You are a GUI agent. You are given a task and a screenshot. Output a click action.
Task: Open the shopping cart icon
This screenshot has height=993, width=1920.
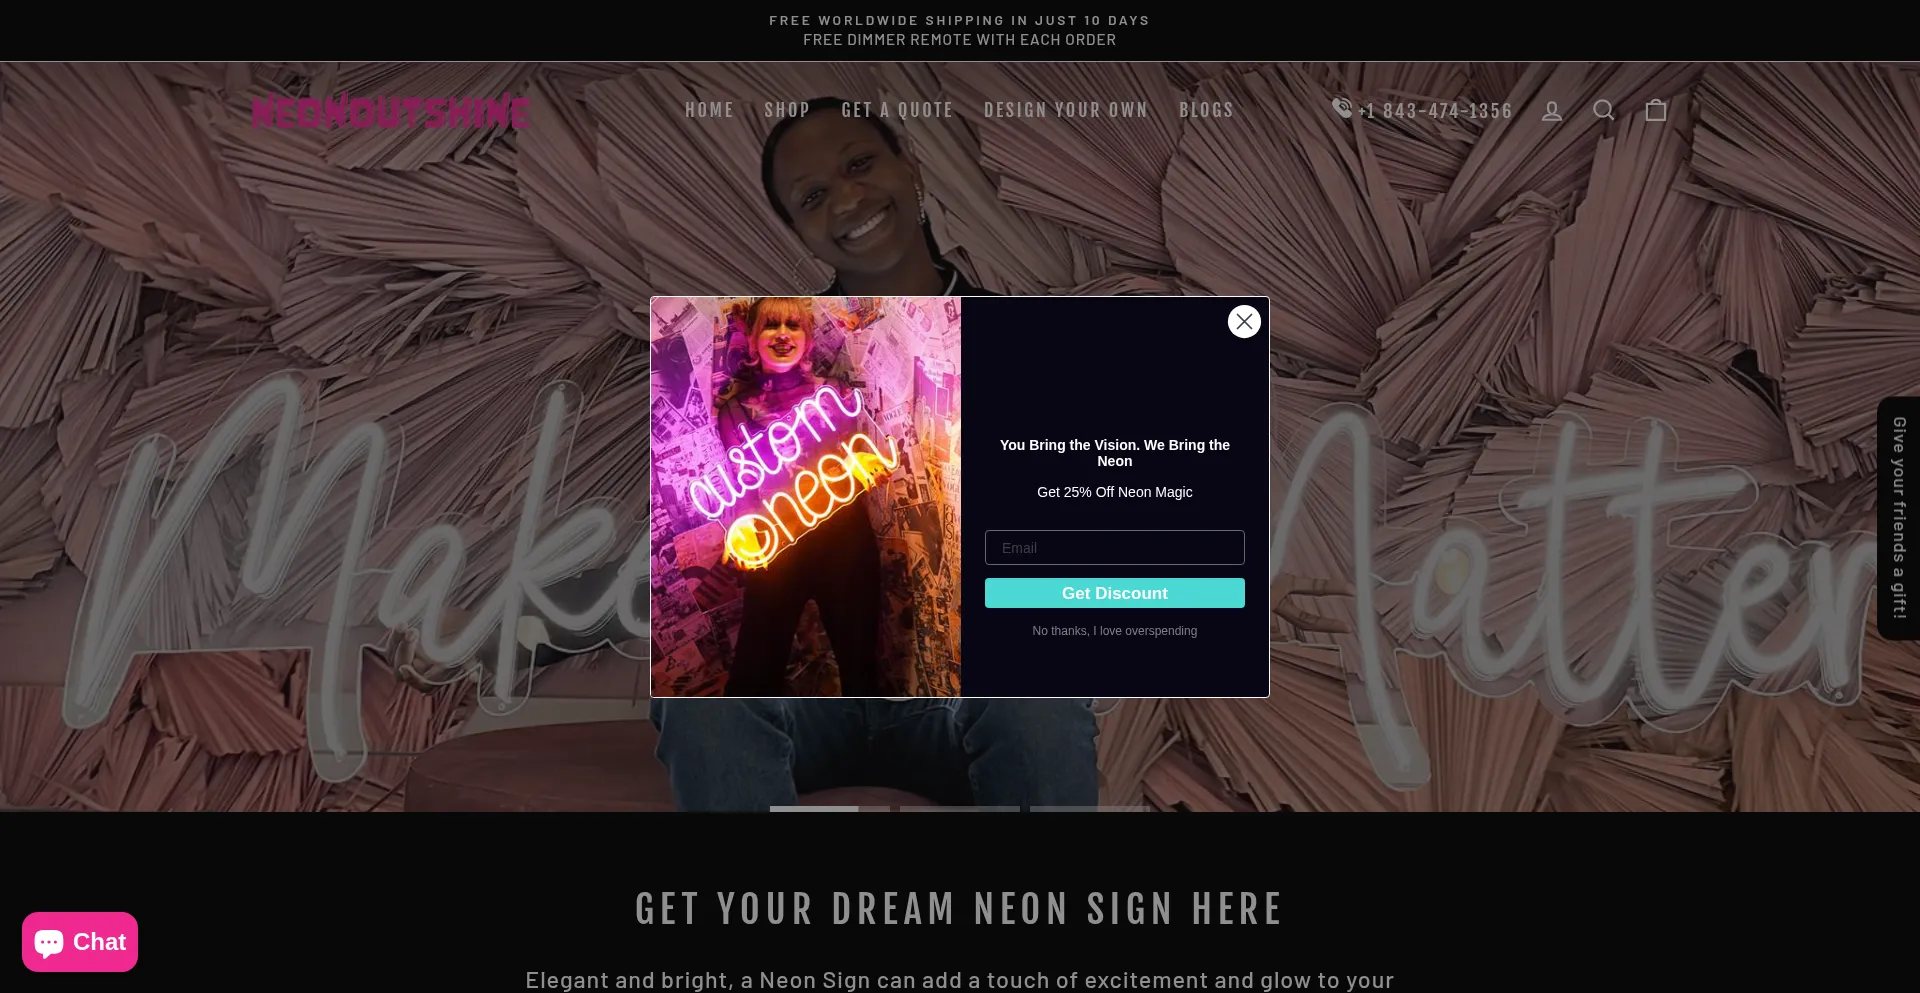tap(1656, 110)
